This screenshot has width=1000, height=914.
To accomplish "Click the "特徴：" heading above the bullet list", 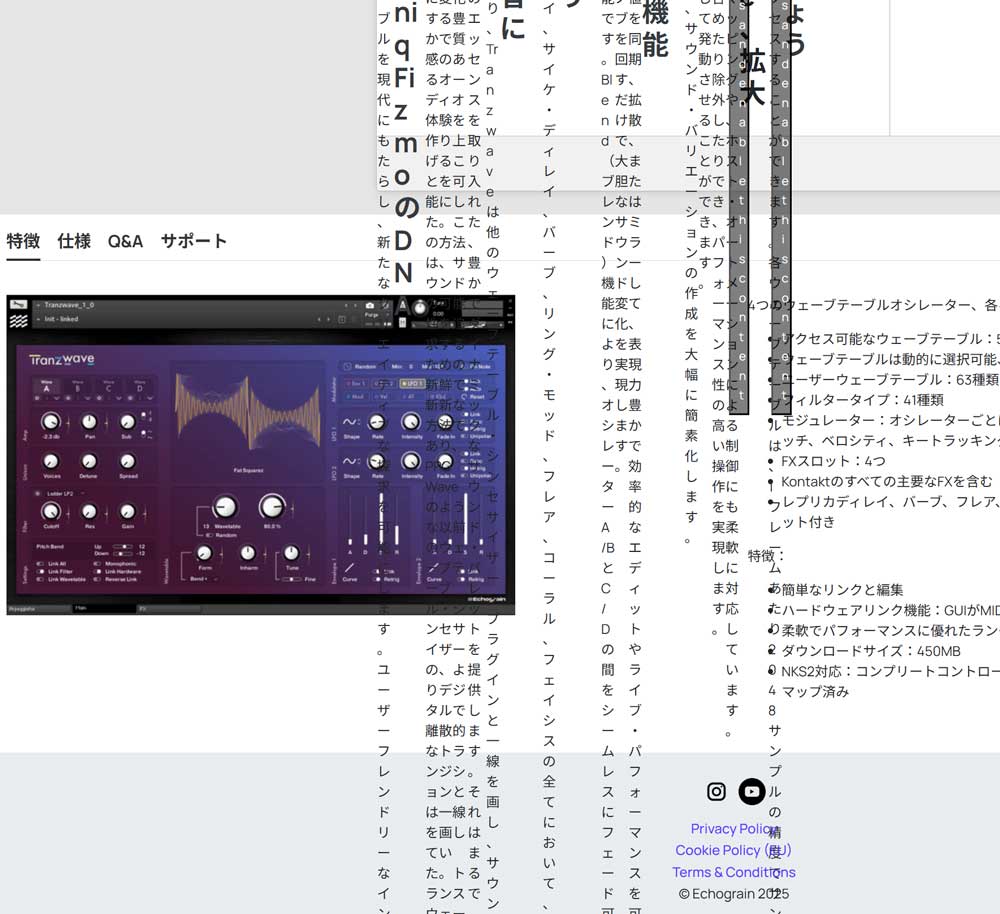I will tap(767, 556).
